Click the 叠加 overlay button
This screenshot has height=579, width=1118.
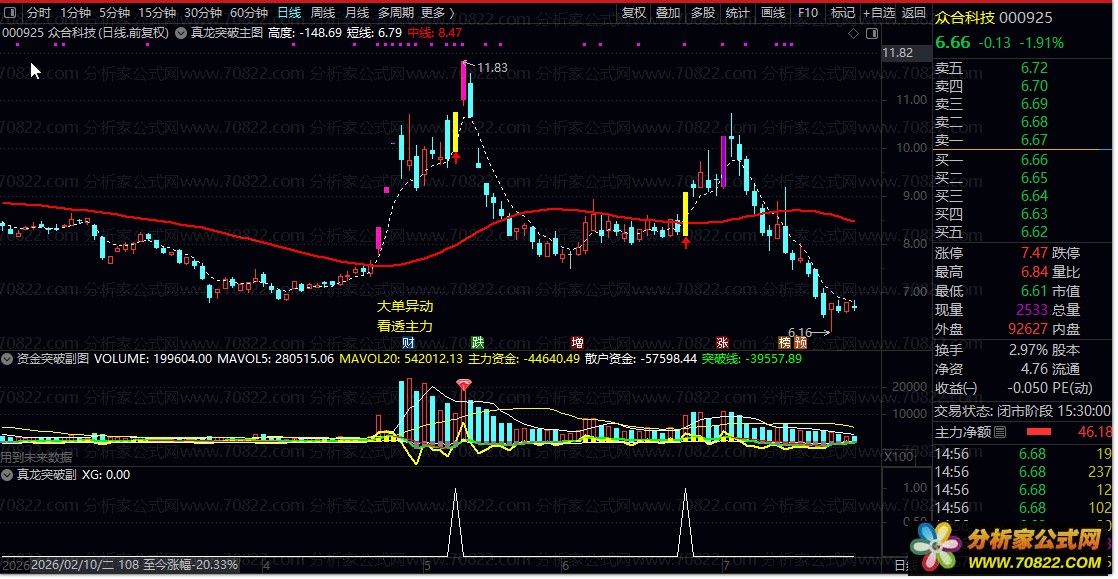[668, 12]
